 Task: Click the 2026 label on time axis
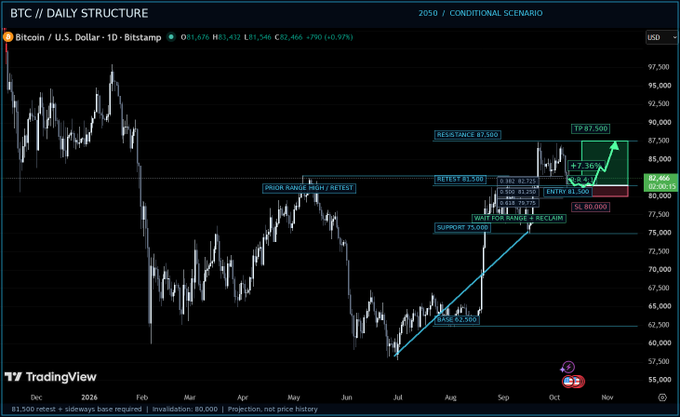pyautogui.click(x=89, y=397)
